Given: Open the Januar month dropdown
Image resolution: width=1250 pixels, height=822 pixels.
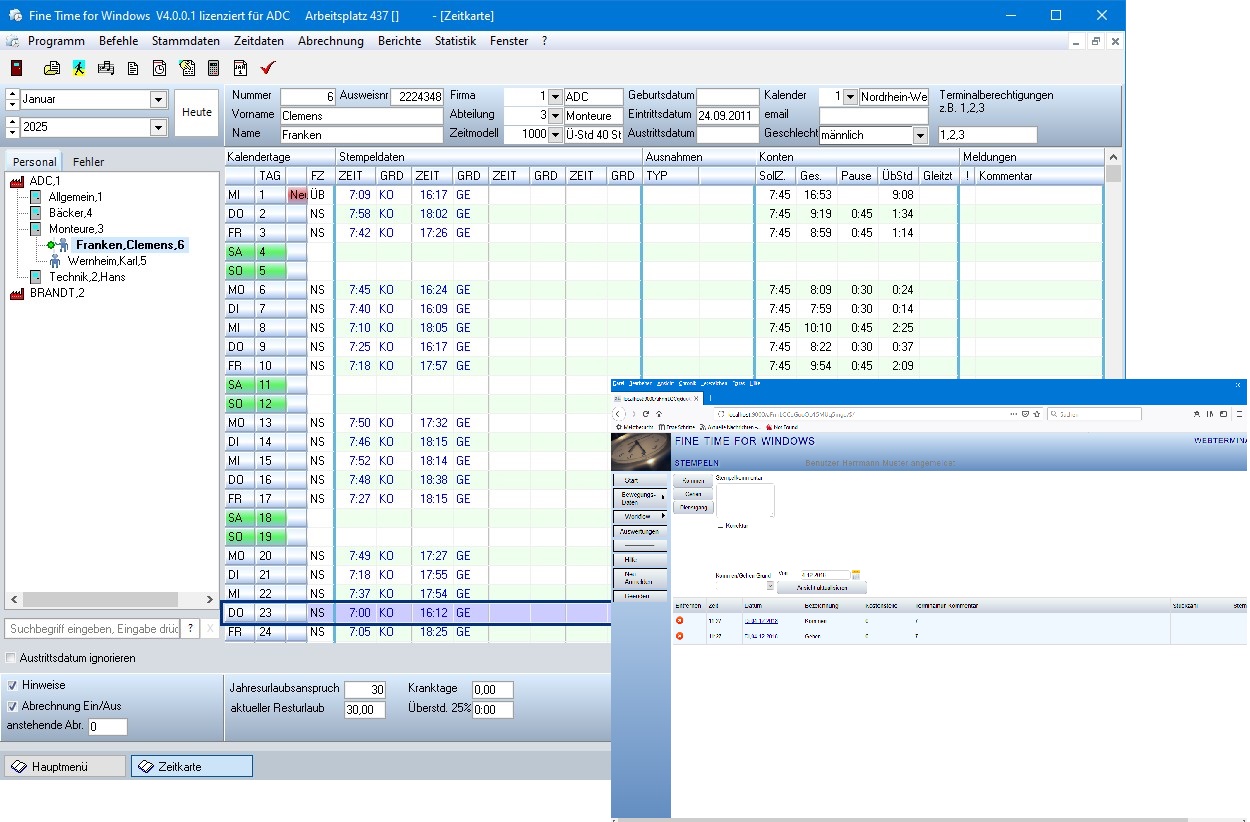Looking at the screenshot, I should coord(158,100).
